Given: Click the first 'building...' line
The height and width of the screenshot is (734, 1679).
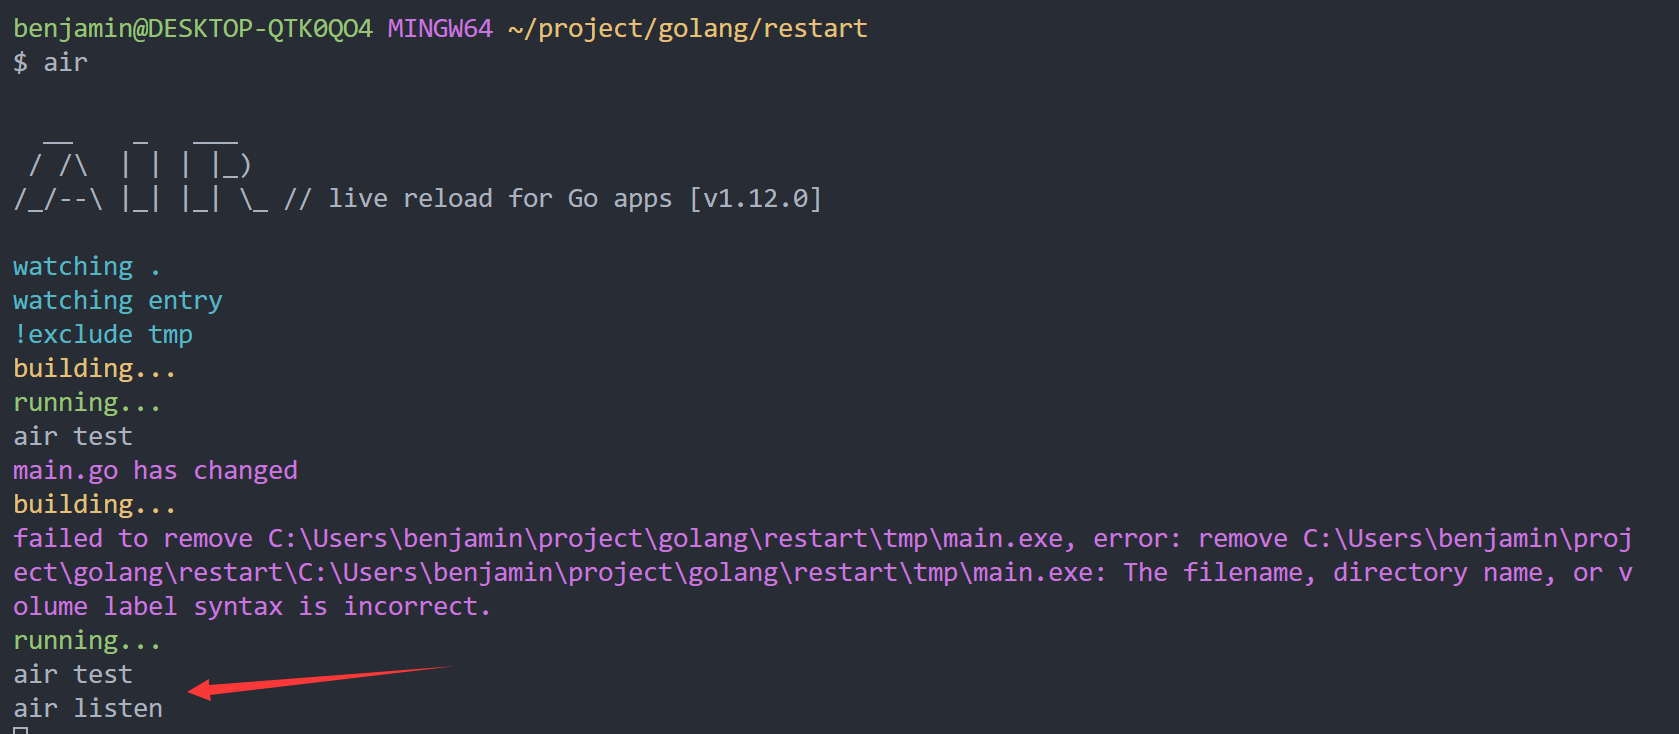Looking at the screenshot, I should 95,369.
